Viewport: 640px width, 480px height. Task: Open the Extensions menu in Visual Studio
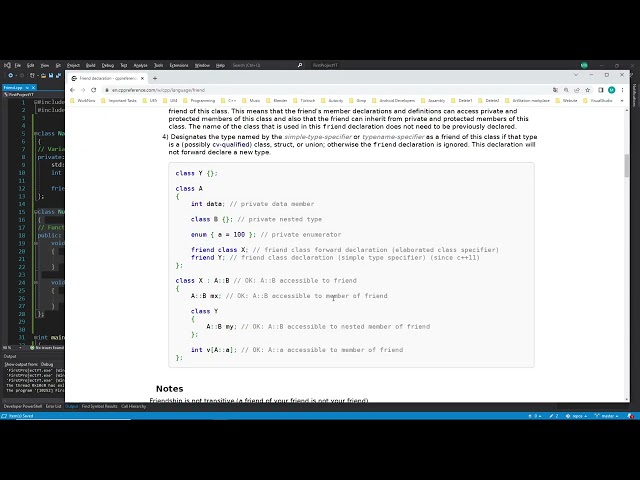tap(179, 65)
